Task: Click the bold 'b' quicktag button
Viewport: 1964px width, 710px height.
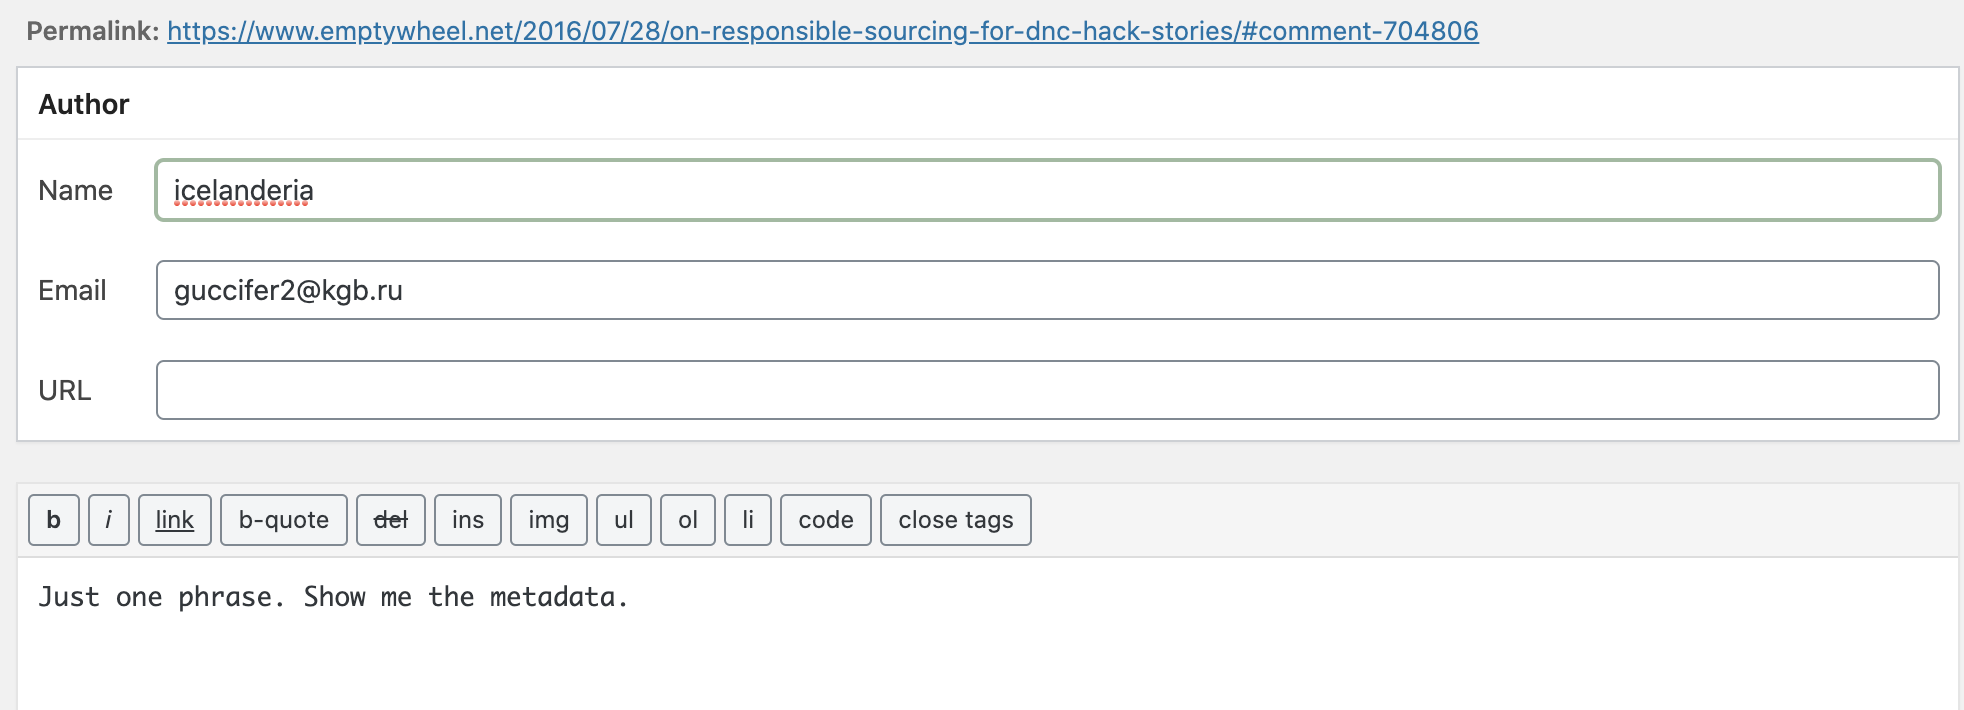Action: [x=54, y=520]
